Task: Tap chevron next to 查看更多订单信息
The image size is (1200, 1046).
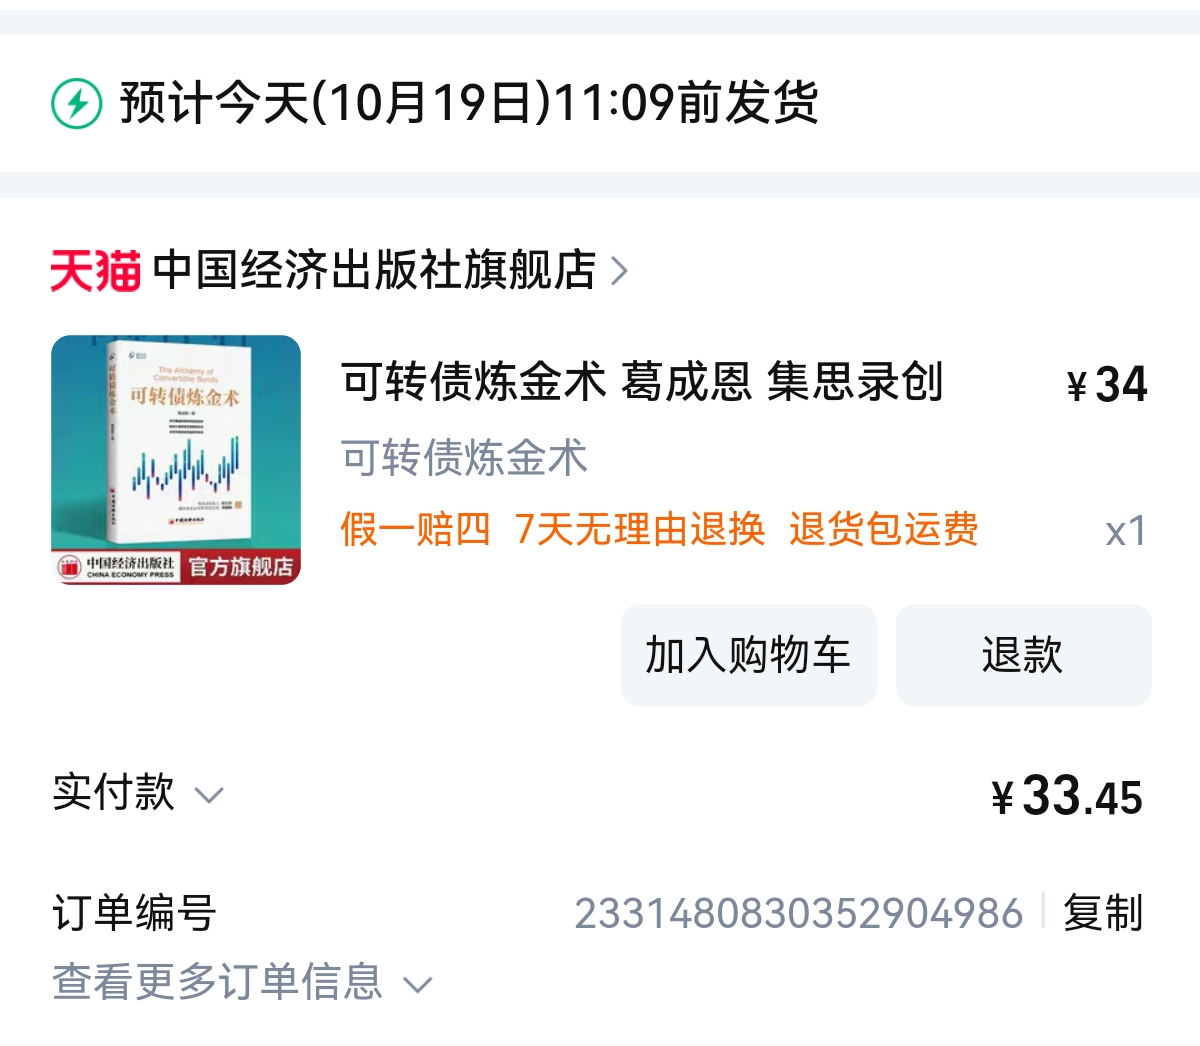Action: pyautogui.click(x=418, y=985)
